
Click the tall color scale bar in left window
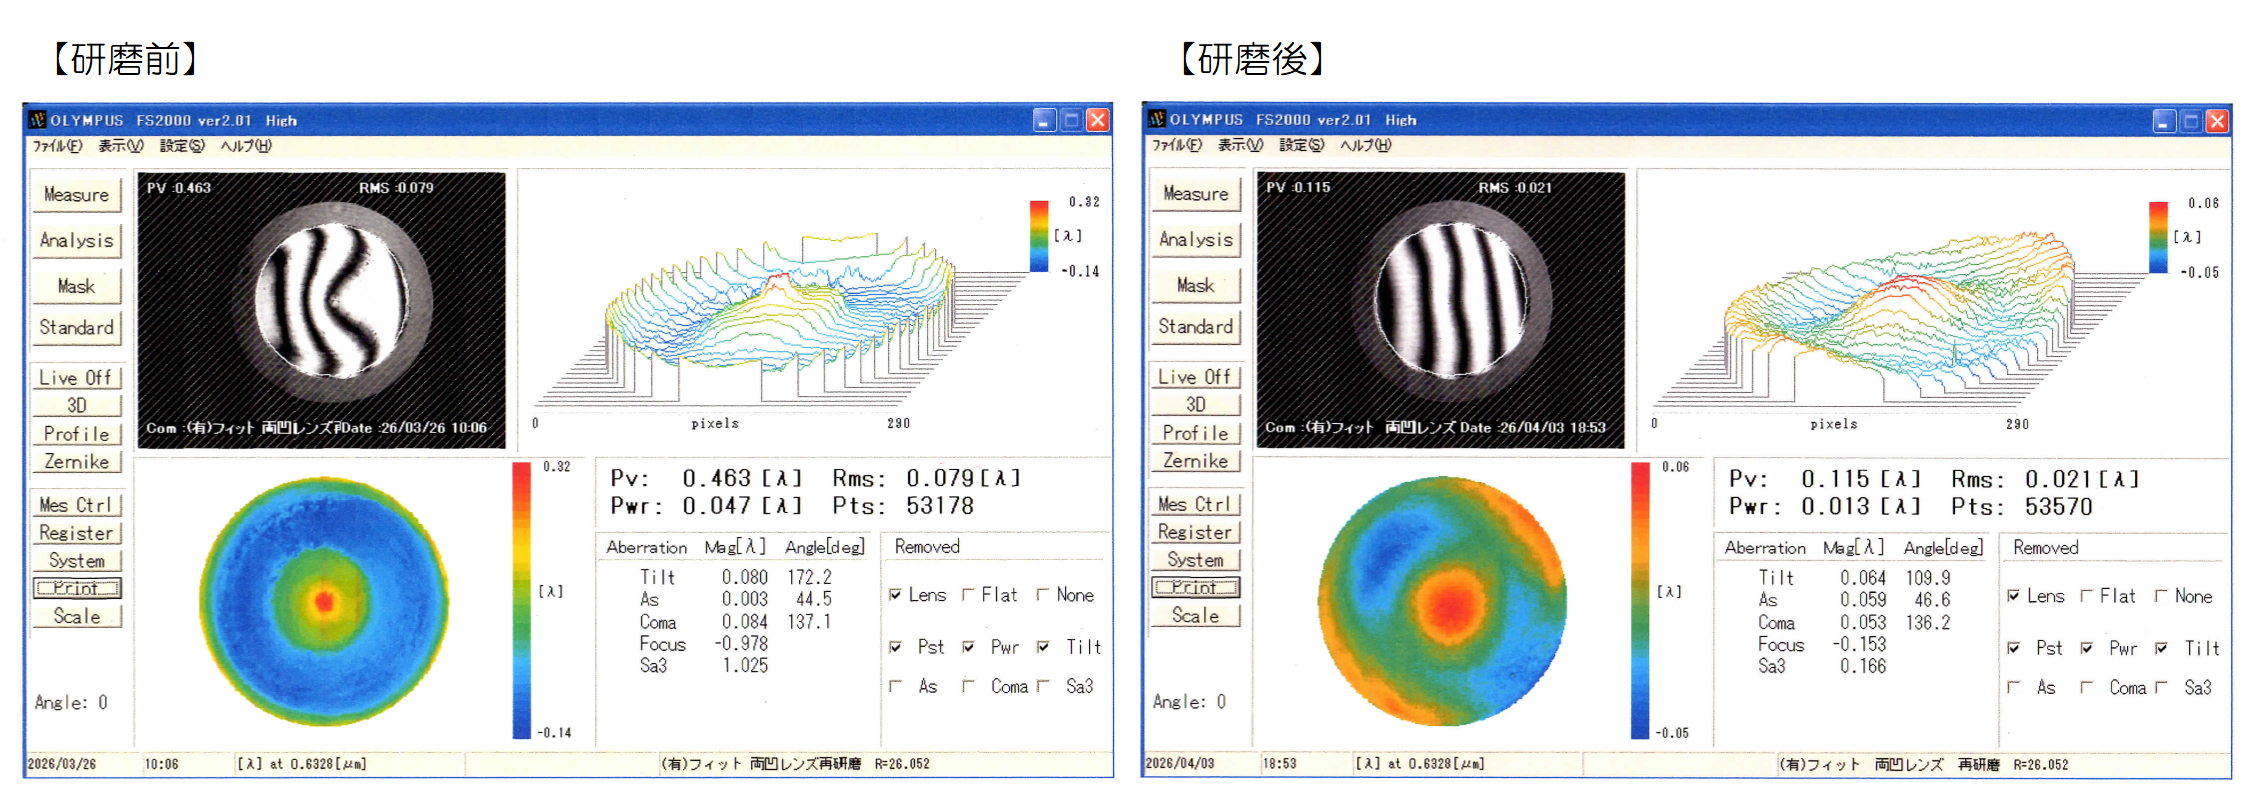coord(521,600)
